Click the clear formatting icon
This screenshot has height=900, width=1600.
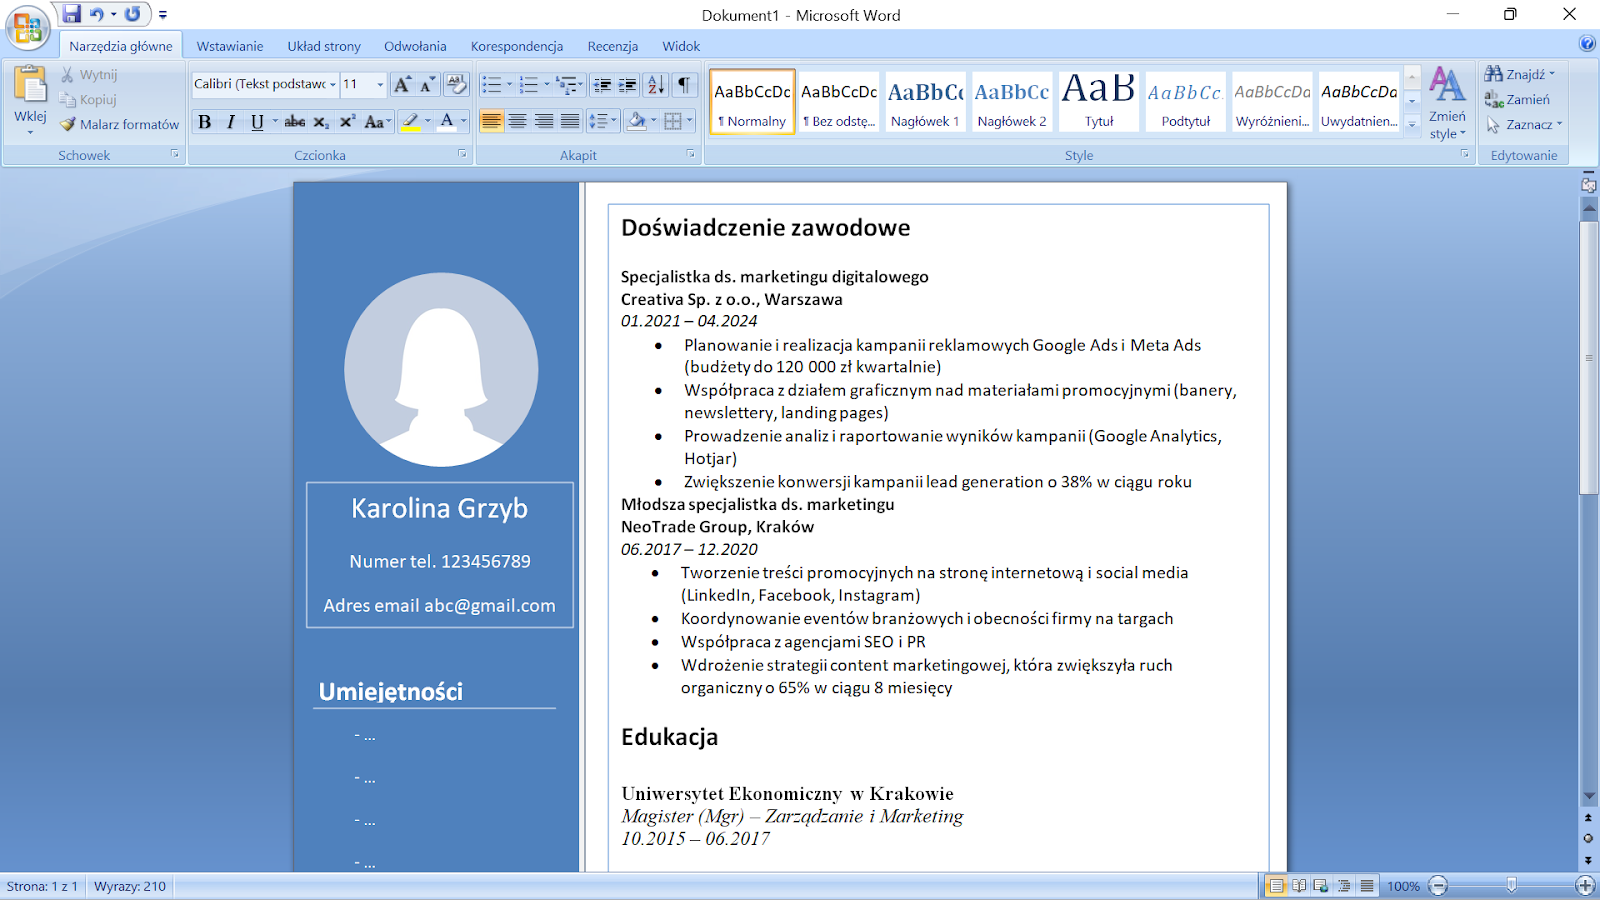coord(456,84)
